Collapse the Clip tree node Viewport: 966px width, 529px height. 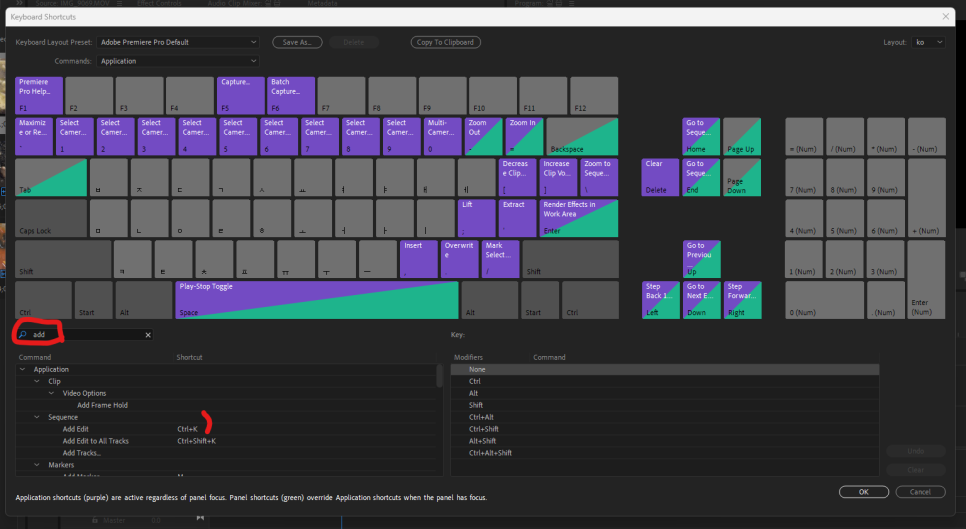pos(37,381)
